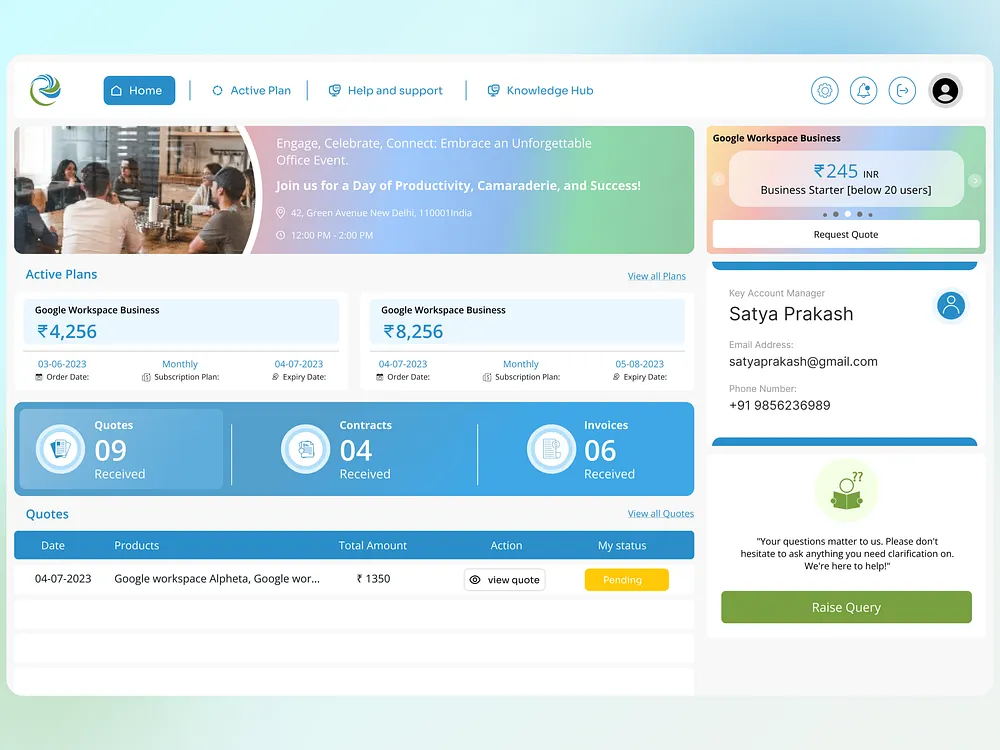
Task: Click the Key Account Manager avatar icon
Action: pos(951,306)
